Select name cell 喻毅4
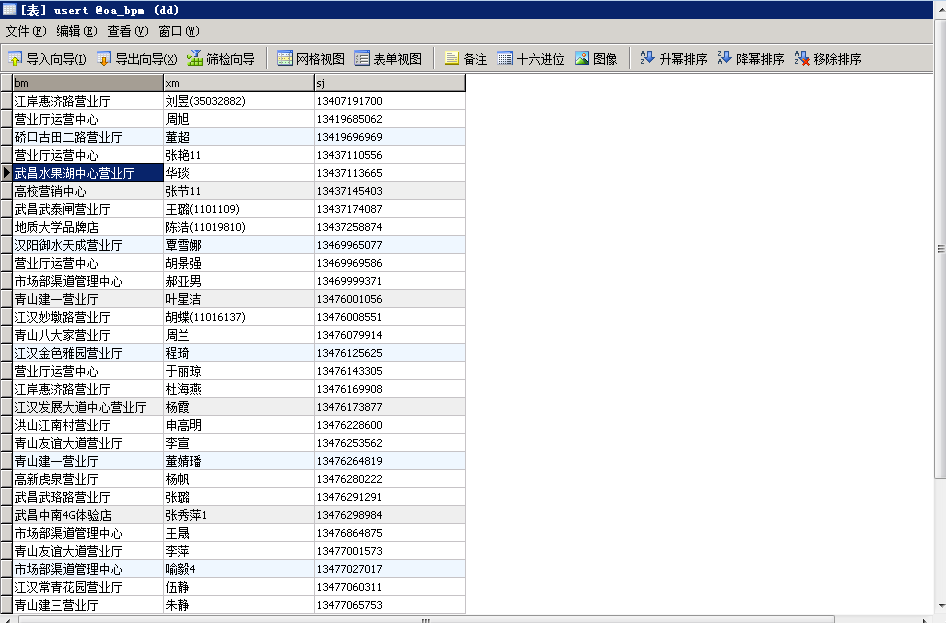 (x=239, y=569)
